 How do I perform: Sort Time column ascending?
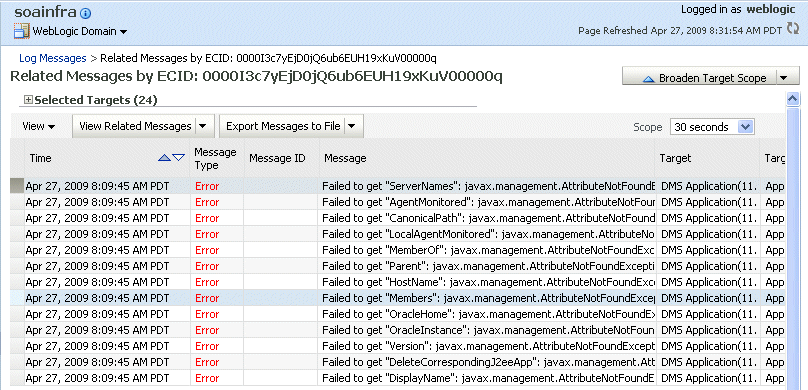pyautogui.click(x=164, y=158)
